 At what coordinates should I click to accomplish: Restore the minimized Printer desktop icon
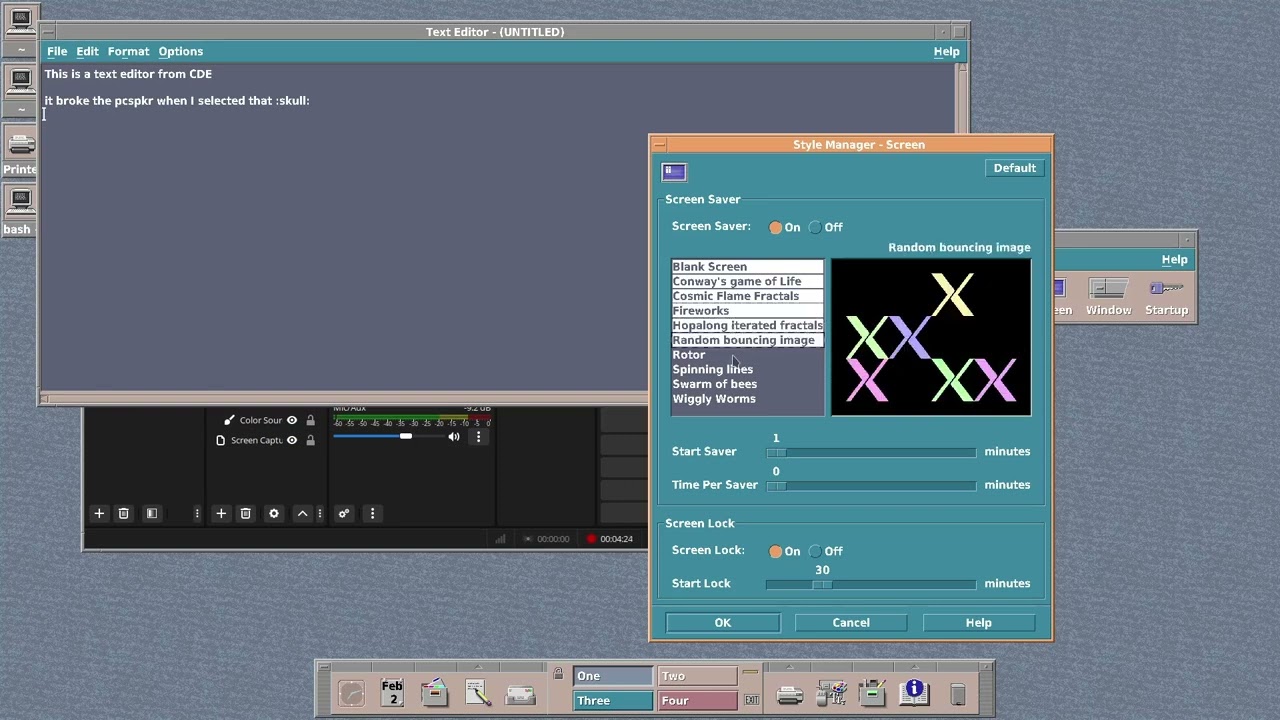click(20, 150)
